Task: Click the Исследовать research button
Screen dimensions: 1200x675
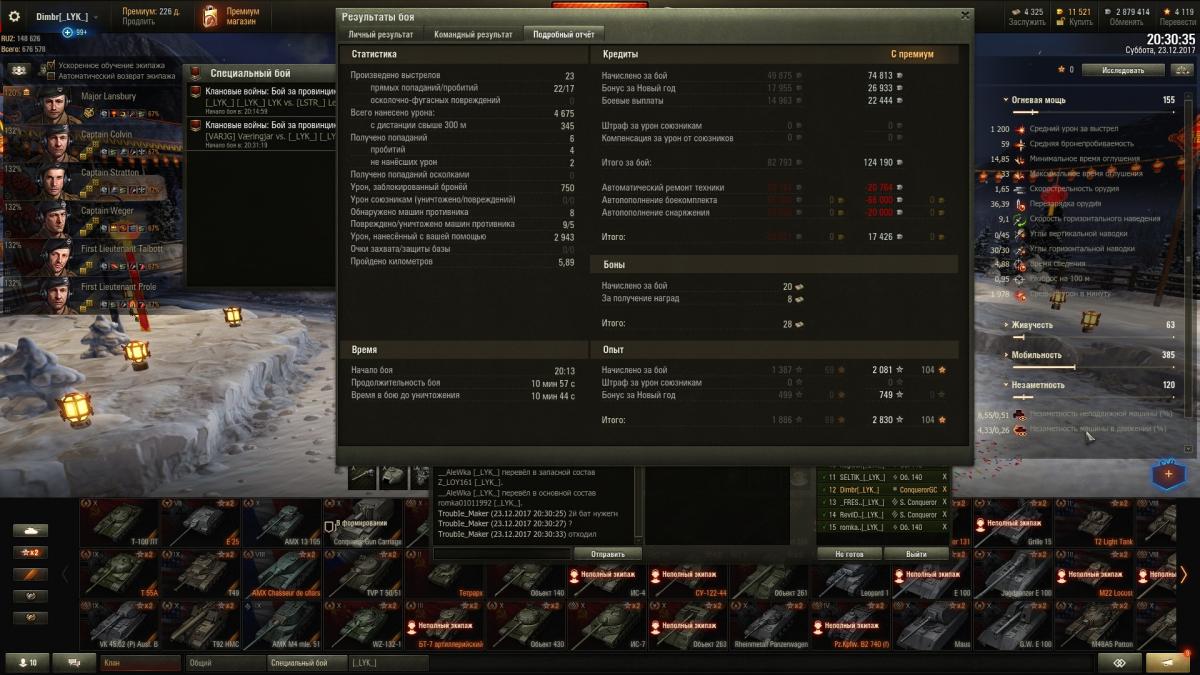Action: 1123,70
